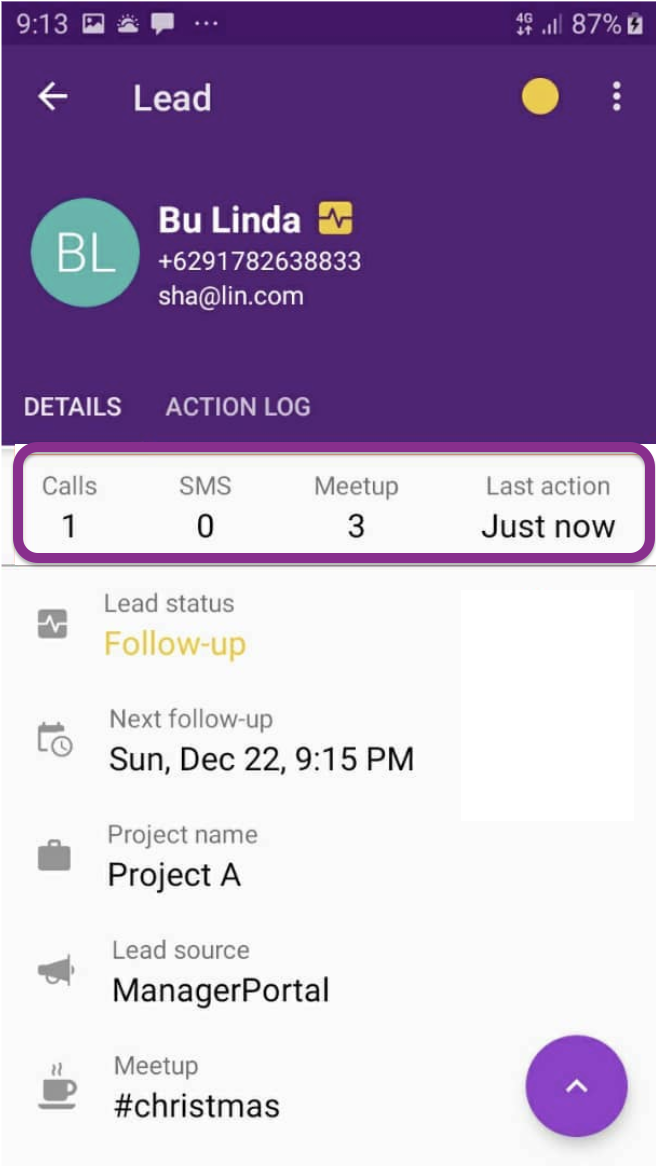Viewport: 656px width, 1166px height.
Task: Tap the back arrow to leave Lead screen
Action: (x=52, y=97)
